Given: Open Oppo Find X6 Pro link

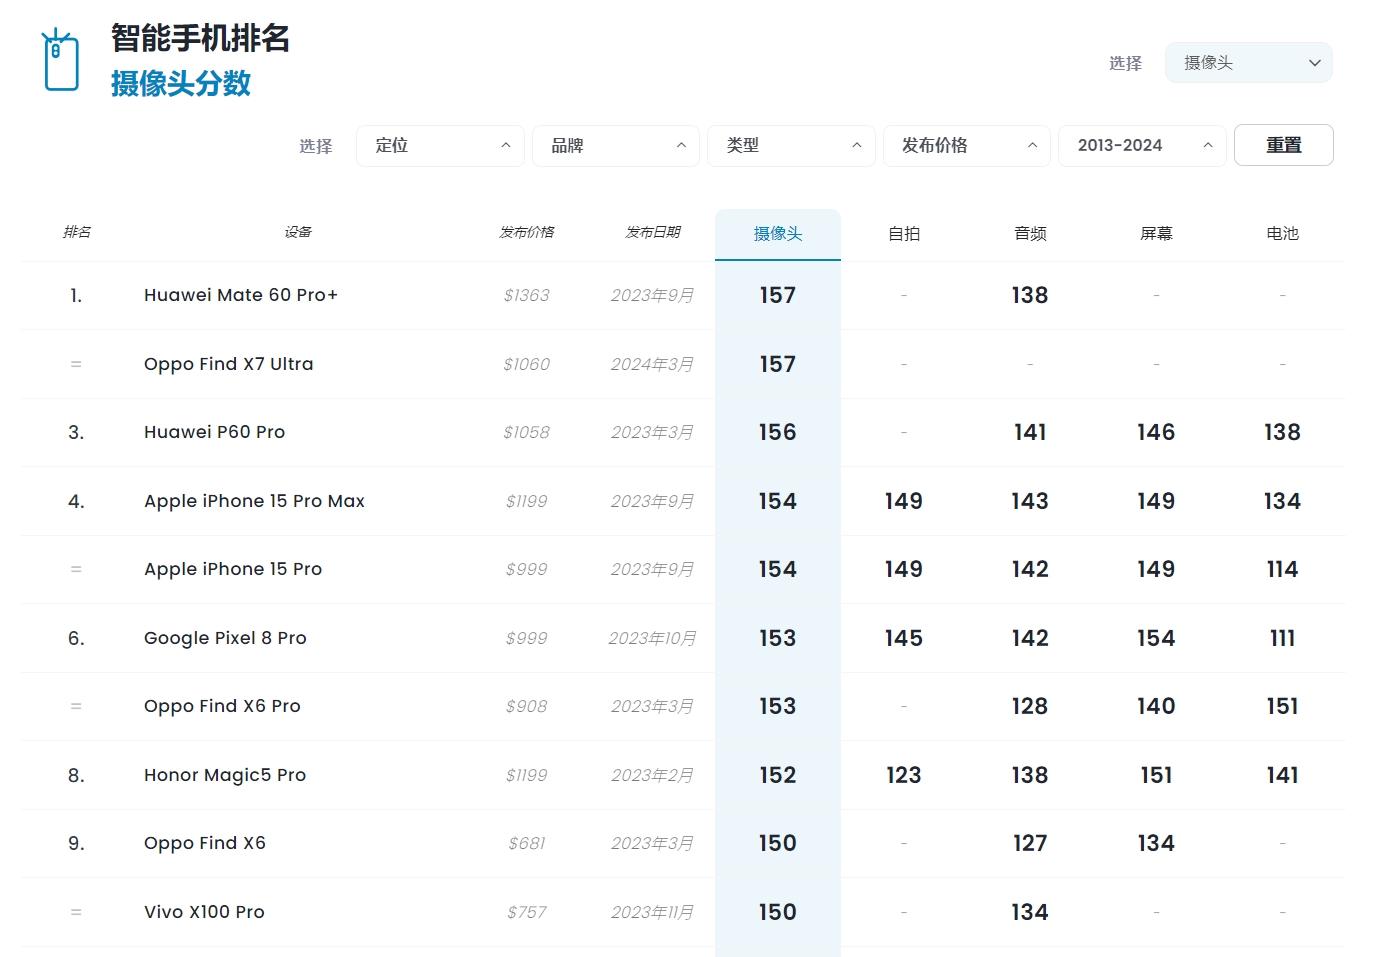Looking at the screenshot, I should [222, 706].
